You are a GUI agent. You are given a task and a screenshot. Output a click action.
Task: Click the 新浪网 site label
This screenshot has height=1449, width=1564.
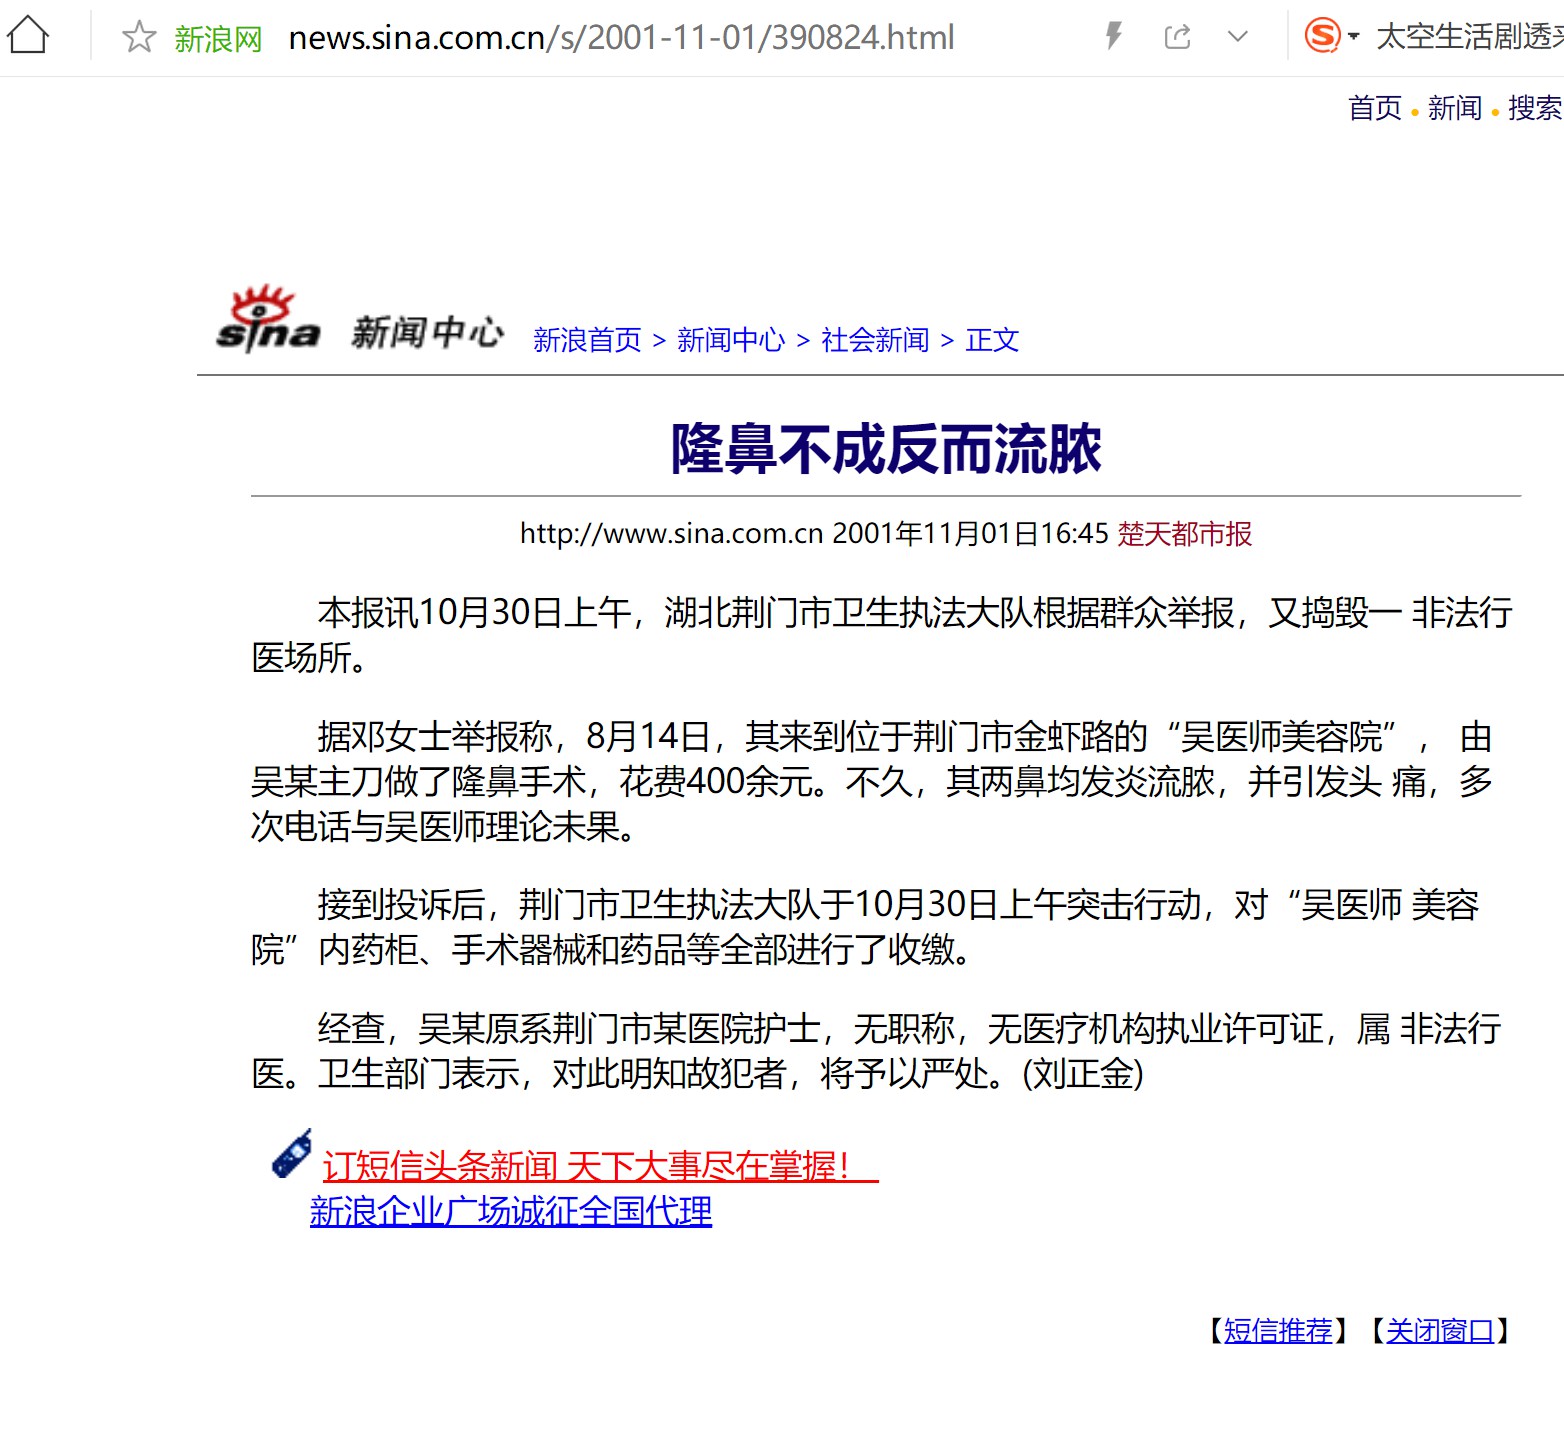[x=218, y=39]
